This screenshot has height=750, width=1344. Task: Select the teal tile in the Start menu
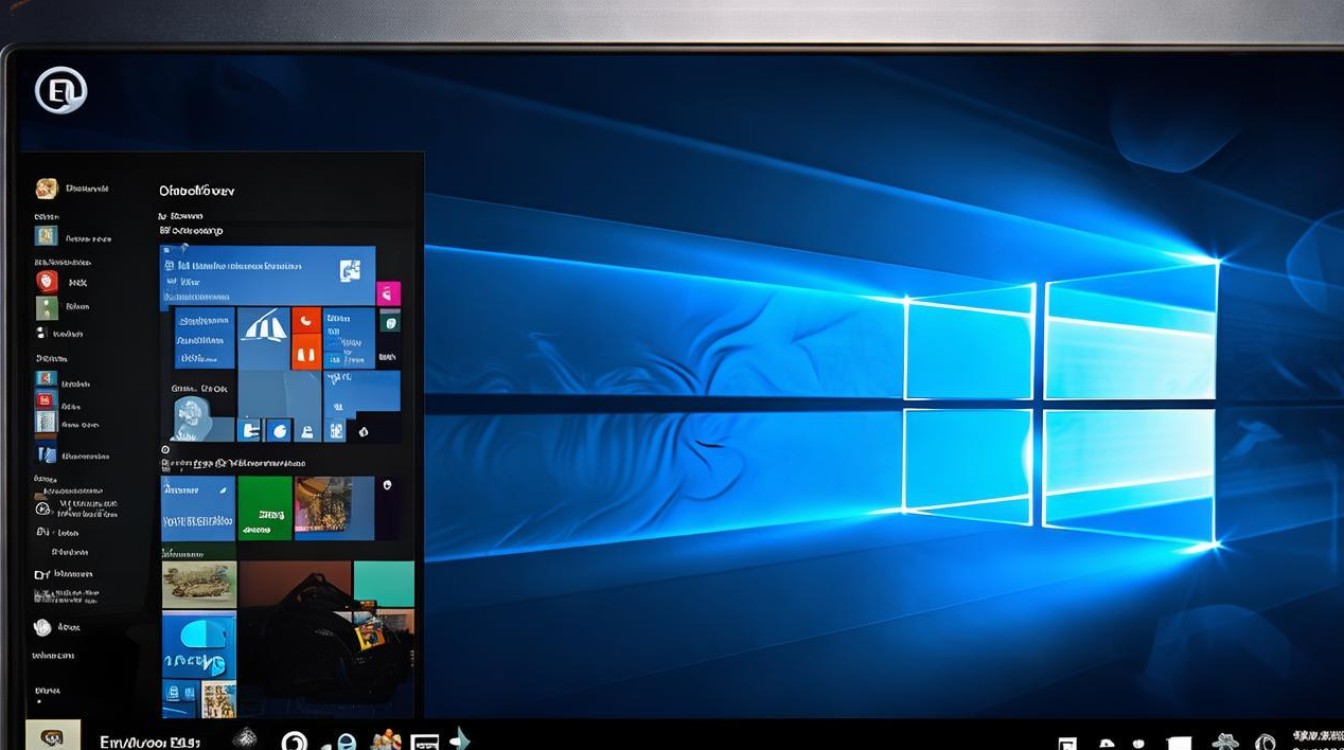[x=384, y=584]
